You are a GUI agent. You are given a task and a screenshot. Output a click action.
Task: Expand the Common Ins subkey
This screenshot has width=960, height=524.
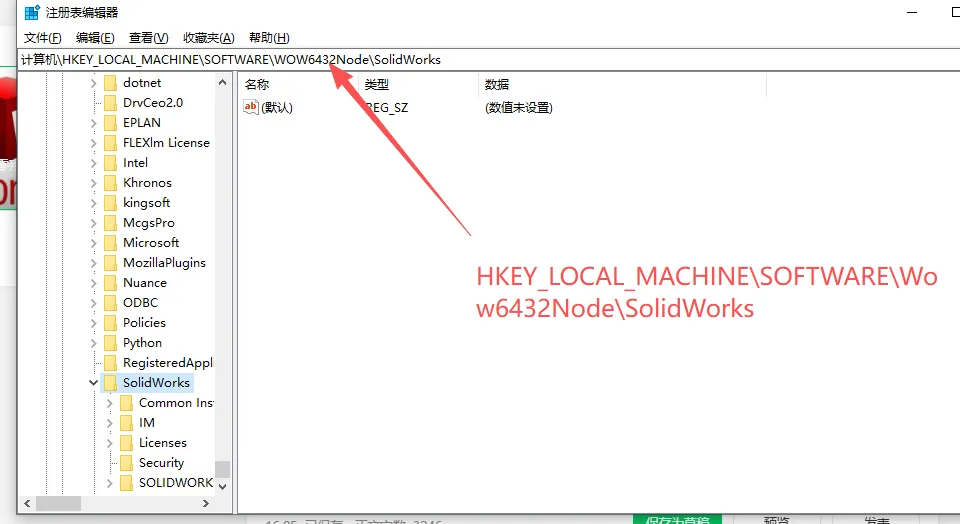point(109,403)
